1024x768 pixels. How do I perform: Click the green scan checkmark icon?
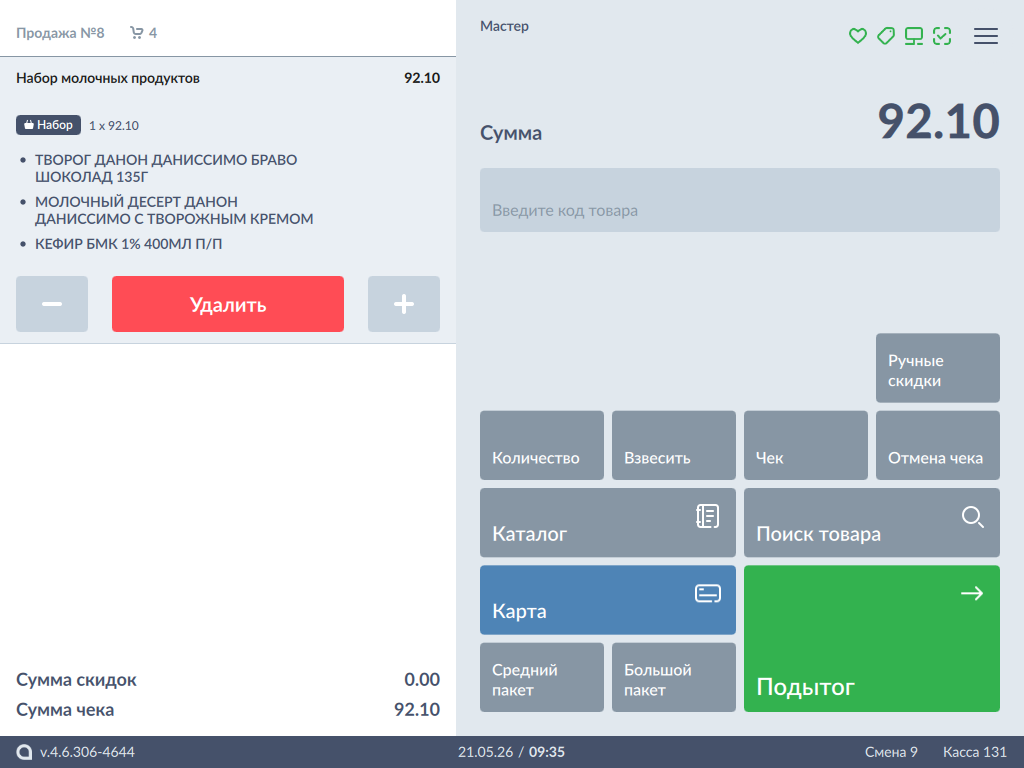tap(942, 36)
